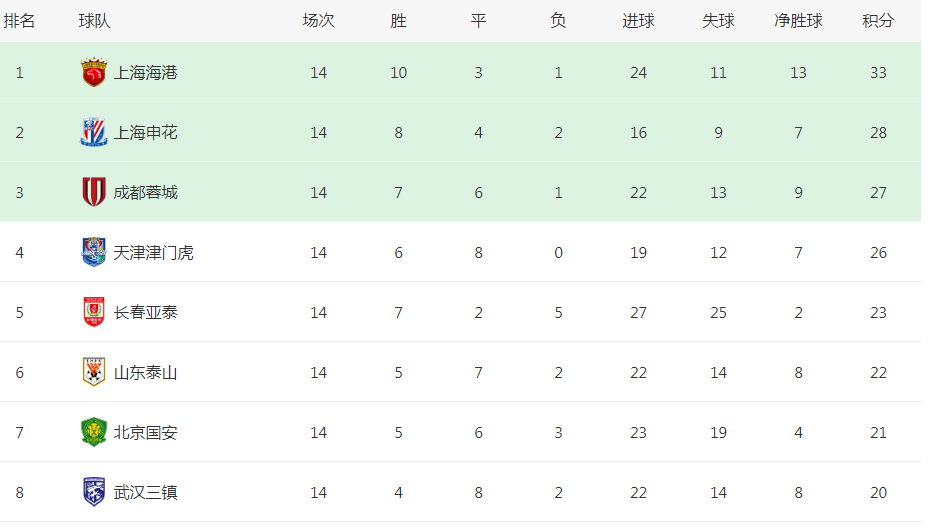
Task: Open the 天津津门虎 team name link
Action: (x=153, y=252)
